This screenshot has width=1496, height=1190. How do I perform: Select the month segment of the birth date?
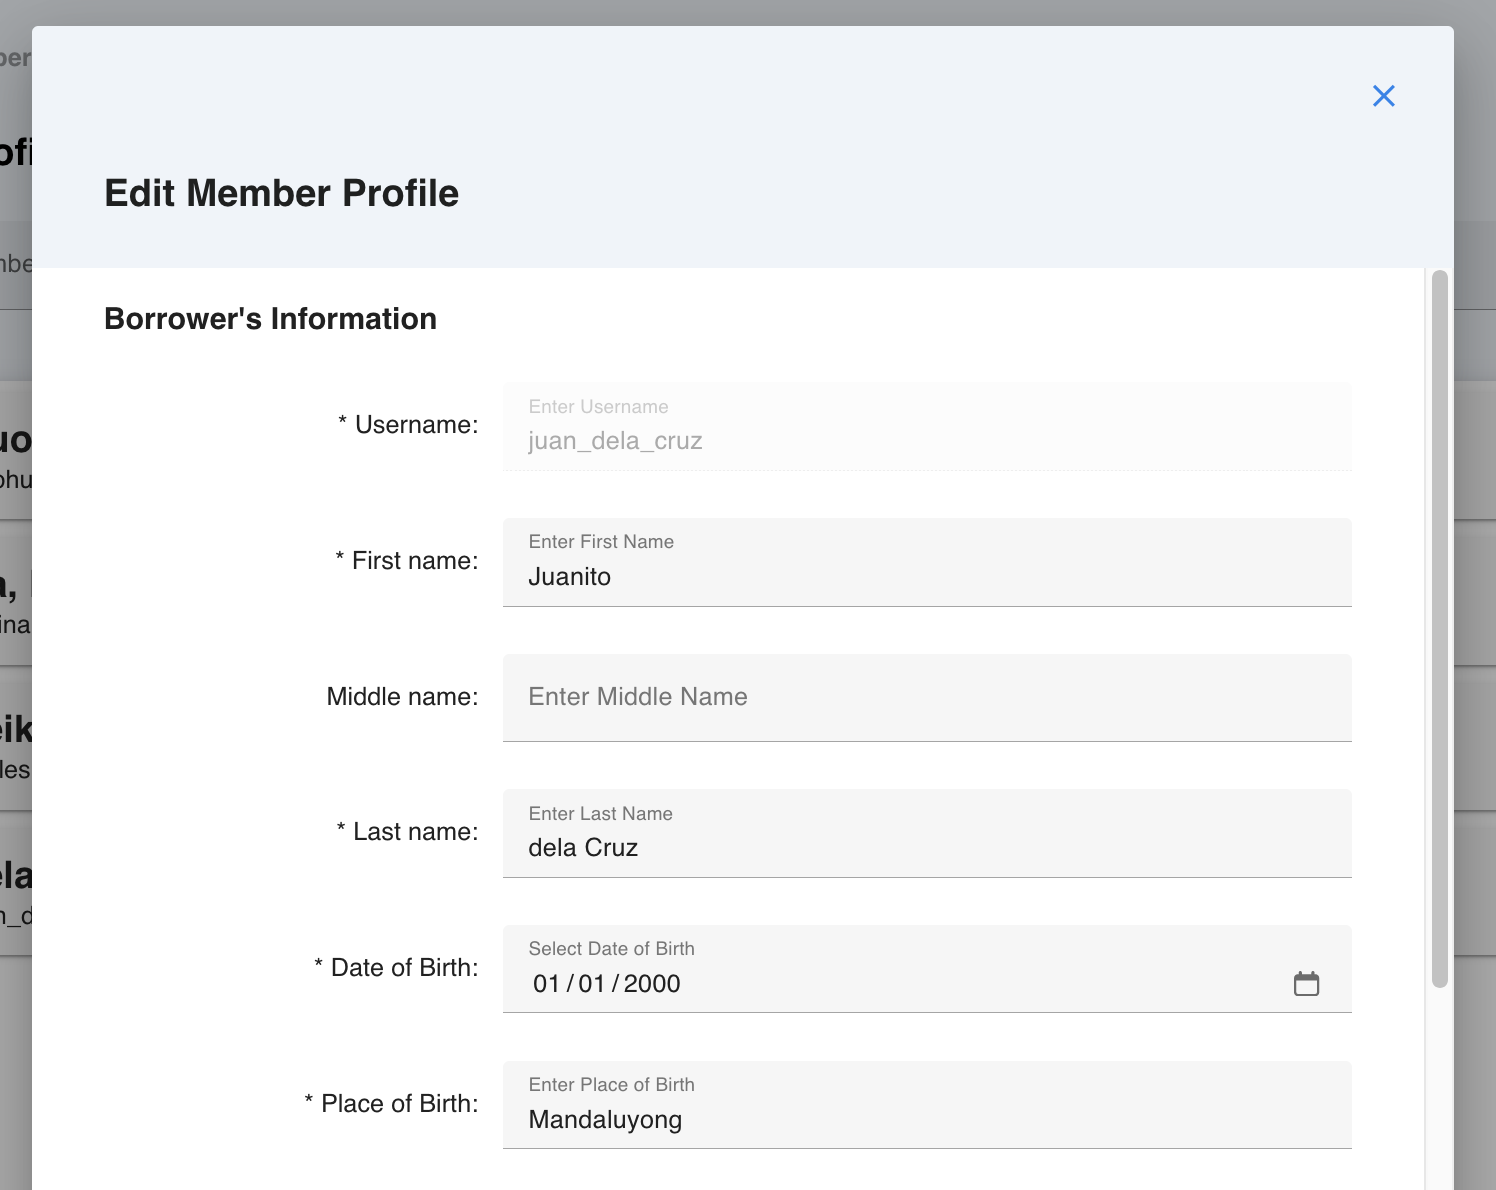tap(547, 983)
